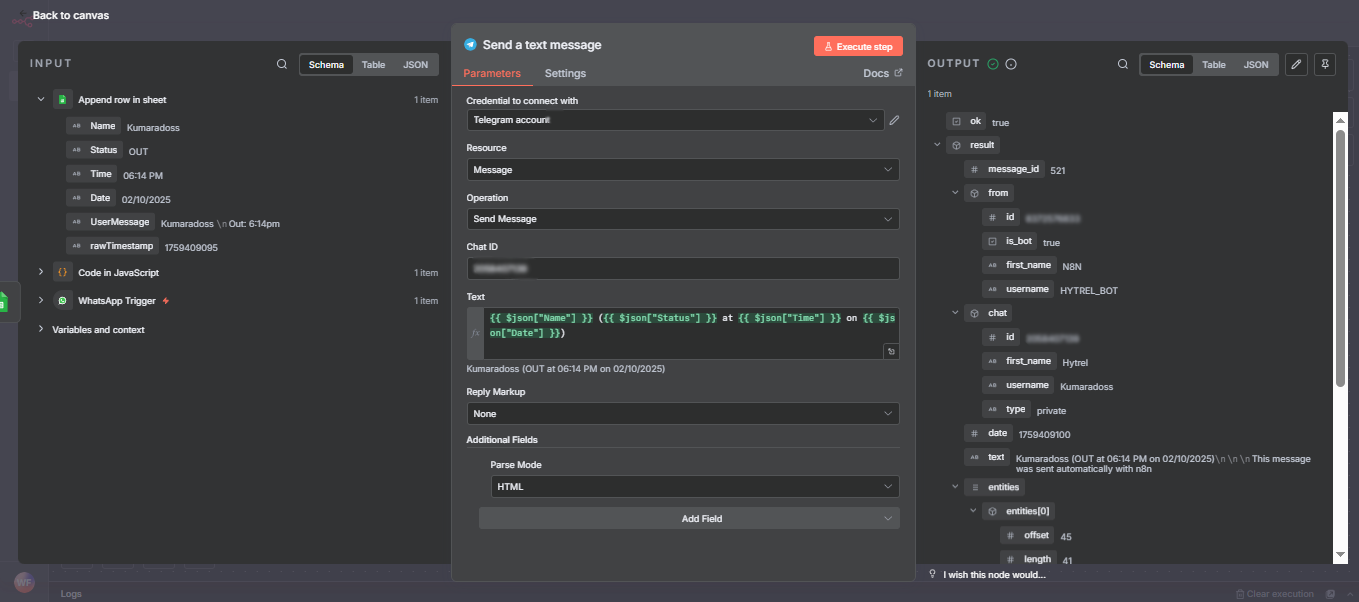The width and height of the screenshot is (1359, 602).
Task: Collapse the Append row in sheet item
Action: tap(41, 99)
